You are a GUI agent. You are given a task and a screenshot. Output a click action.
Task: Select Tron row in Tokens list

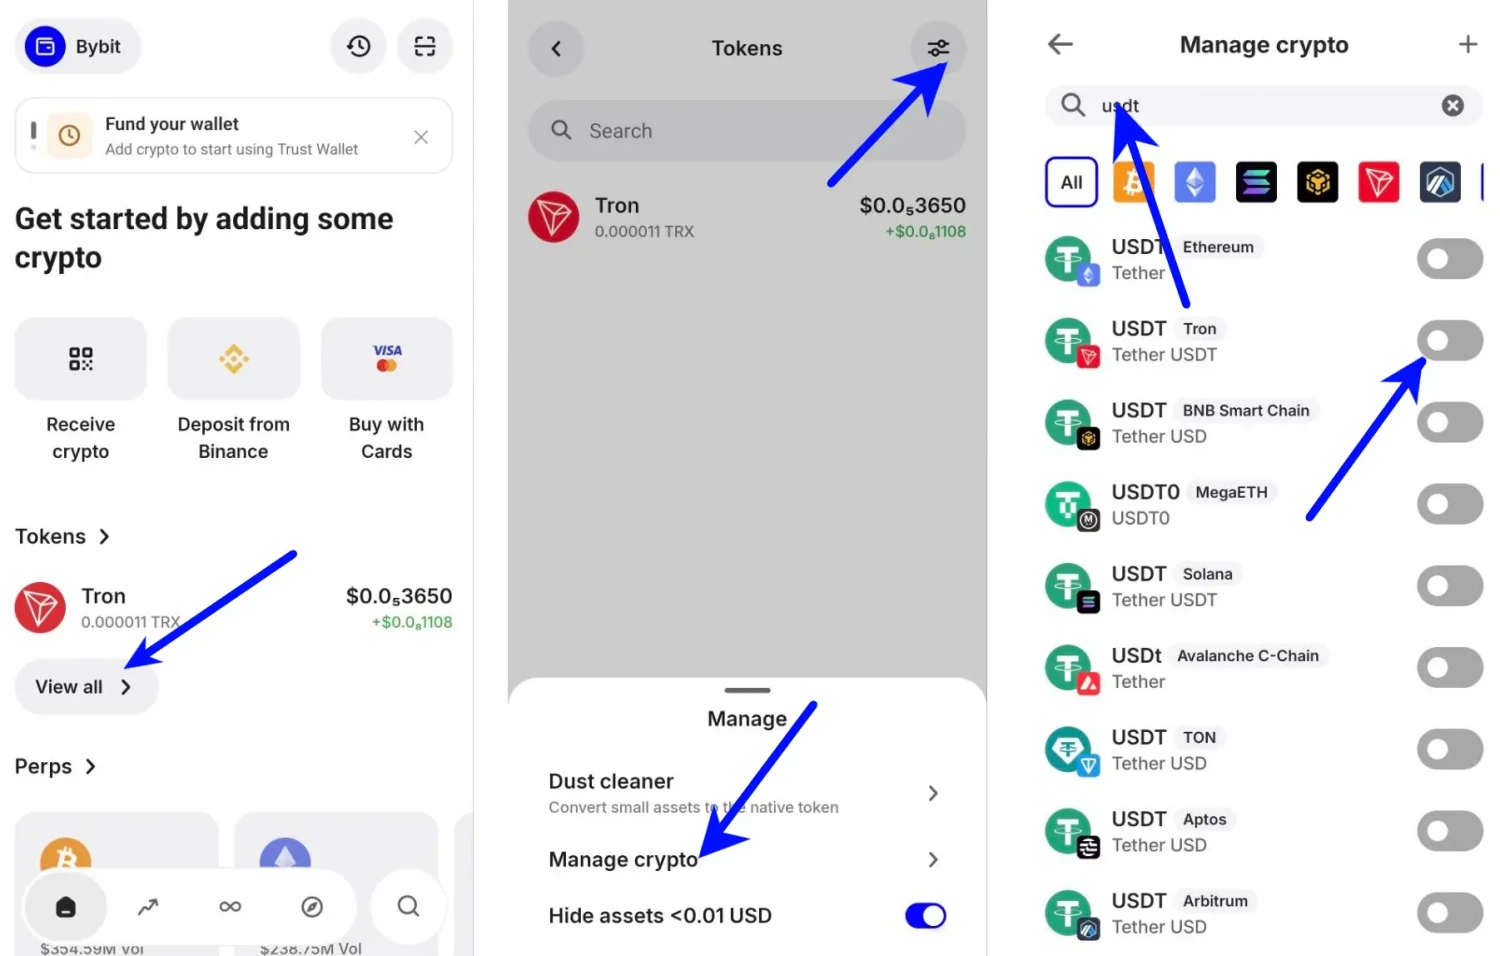(x=747, y=217)
